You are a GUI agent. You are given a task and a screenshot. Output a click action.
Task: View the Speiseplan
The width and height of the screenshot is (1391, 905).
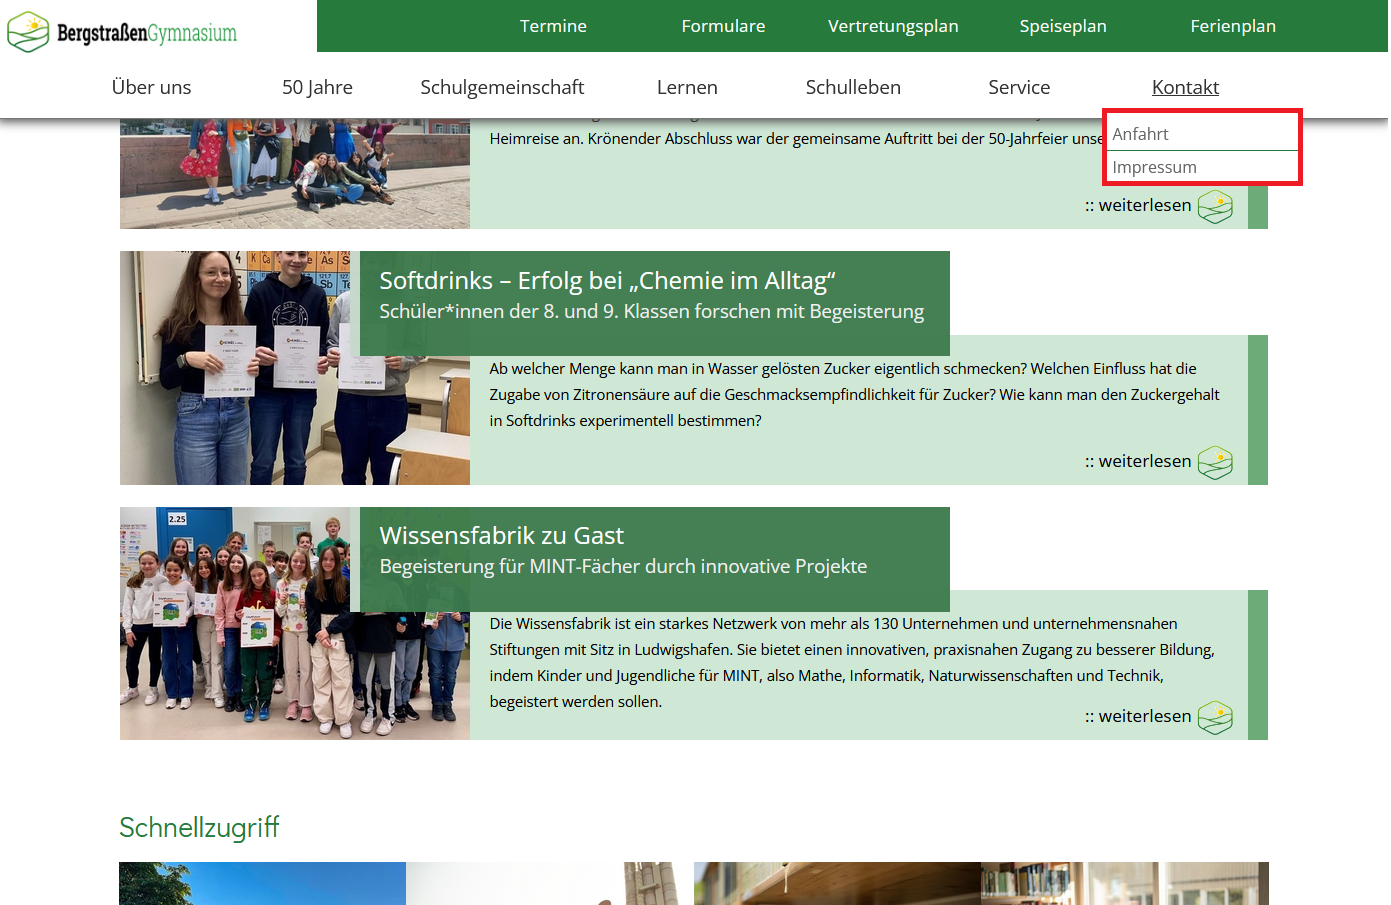[1063, 26]
